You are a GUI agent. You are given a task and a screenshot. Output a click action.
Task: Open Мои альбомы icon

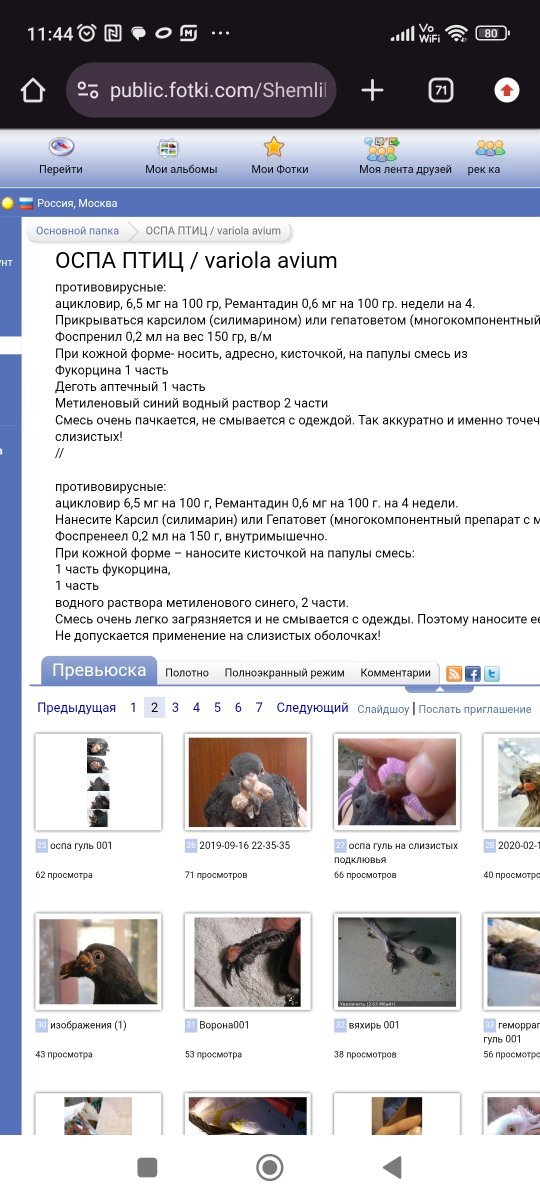pyautogui.click(x=168, y=147)
